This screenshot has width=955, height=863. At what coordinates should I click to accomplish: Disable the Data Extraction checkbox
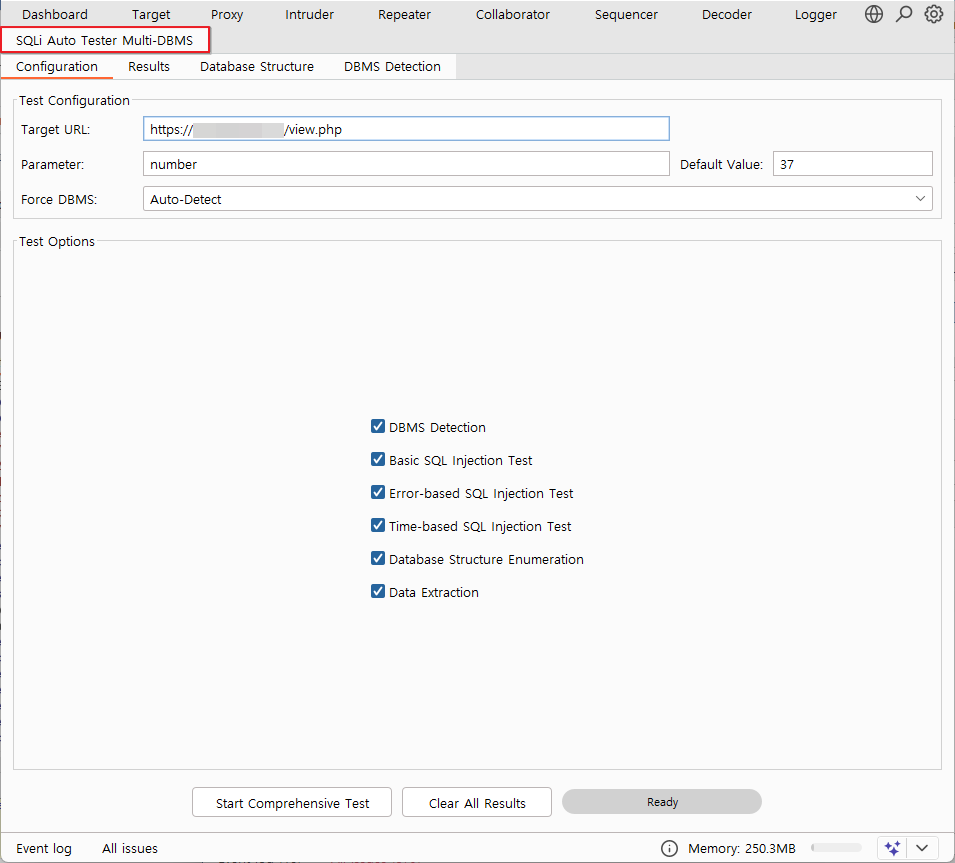coord(378,591)
